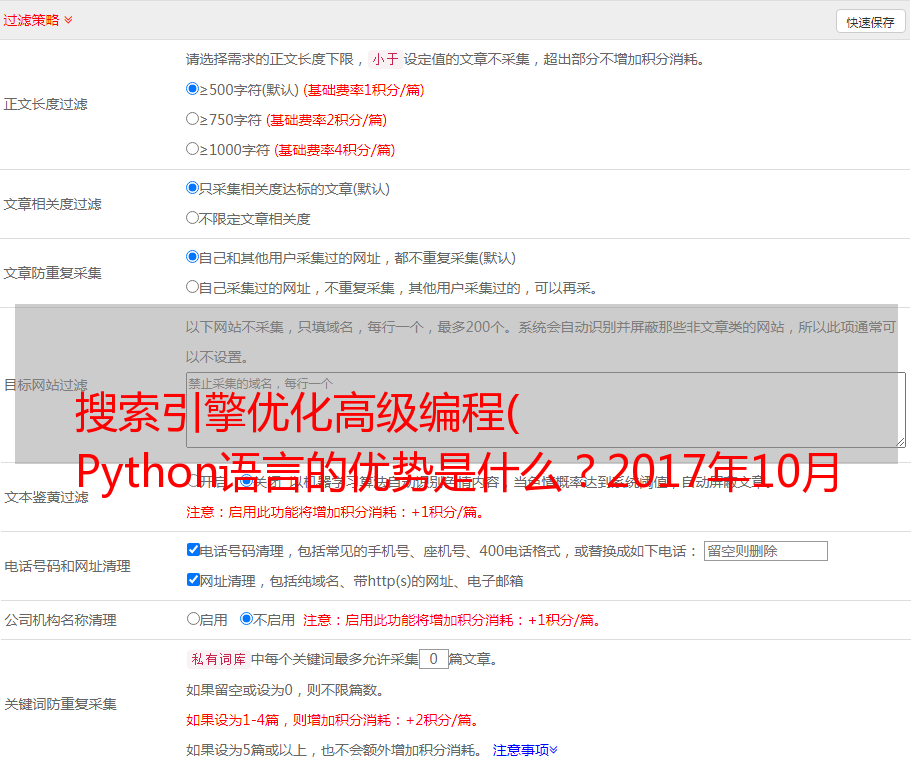Screen dimensions: 912x768
Task: Select 启用 for 公司机构名称清理
Action: 193,619
